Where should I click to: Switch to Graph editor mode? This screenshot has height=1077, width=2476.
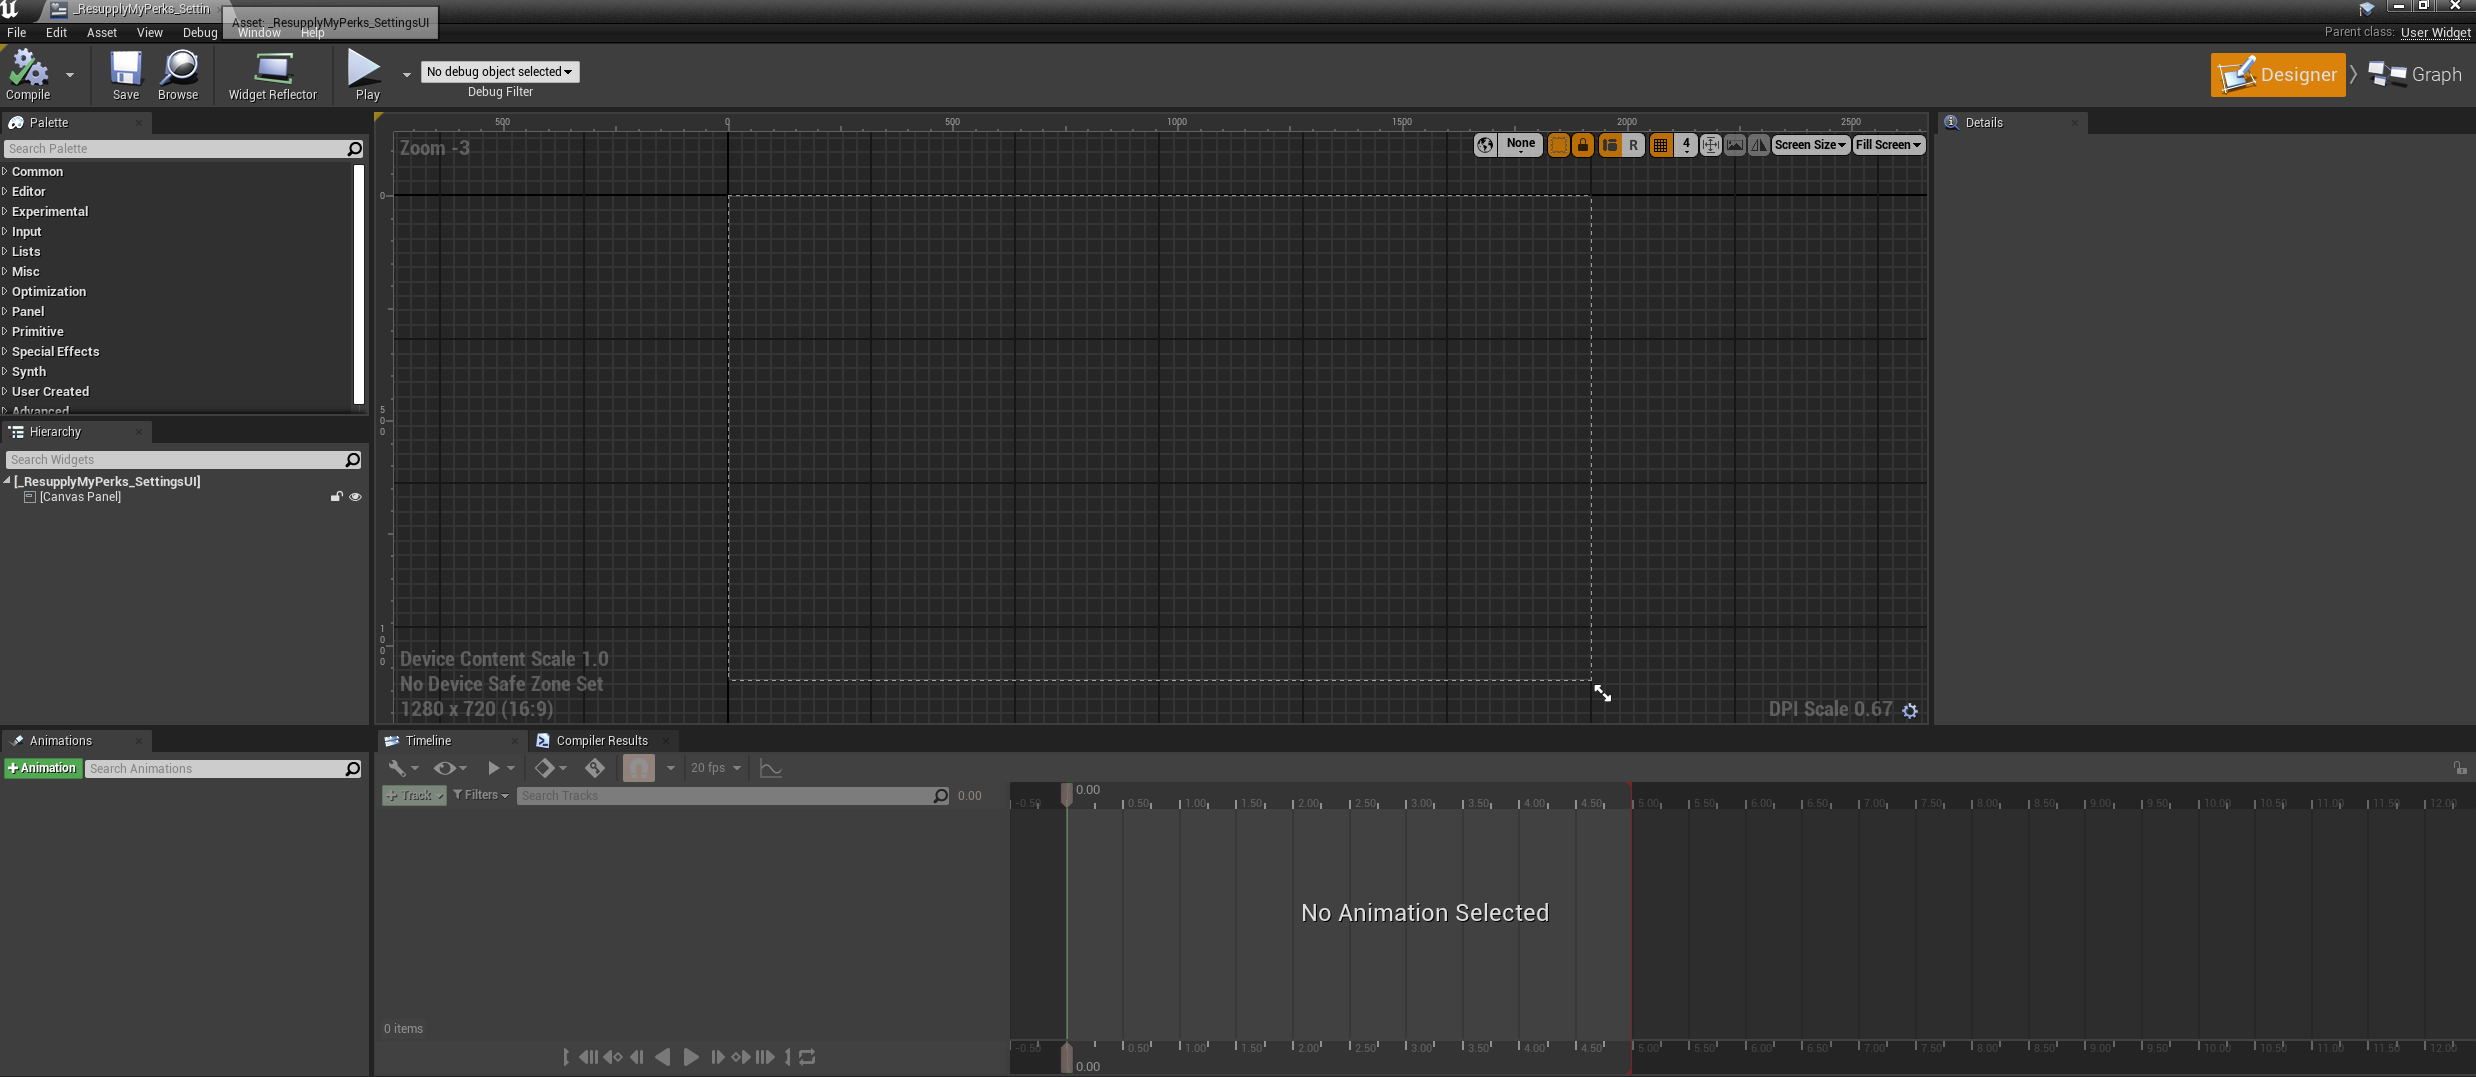click(2415, 75)
